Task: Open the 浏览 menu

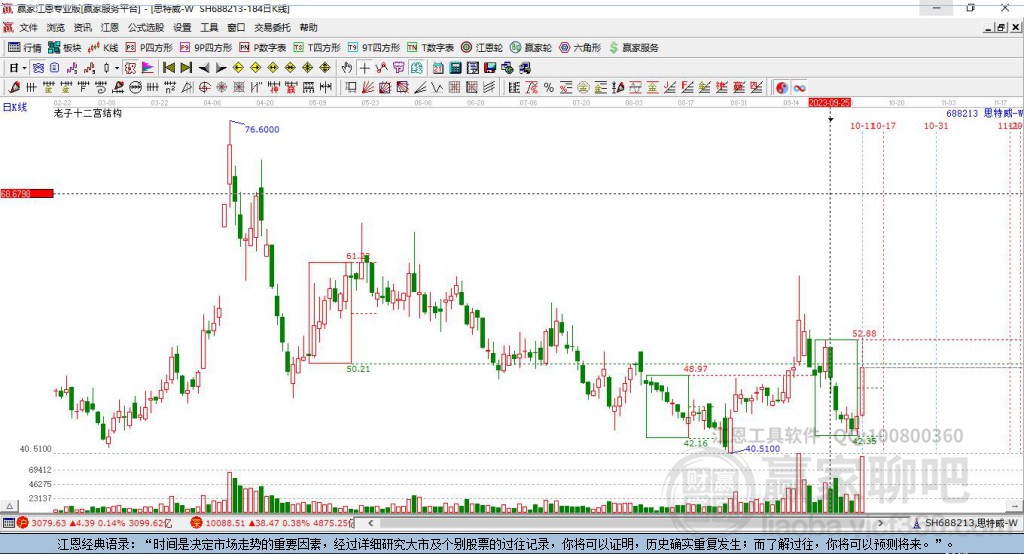Action: tap(56, 27)
